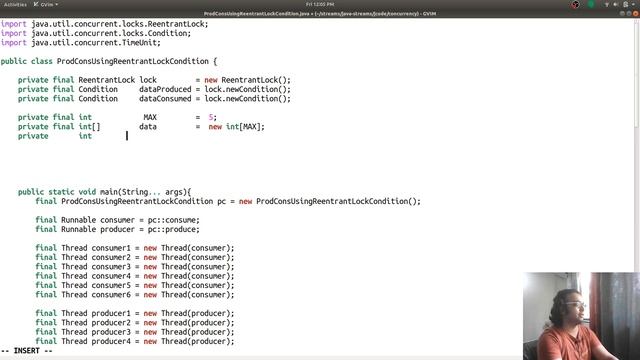Open the volume speaker icon
This screenshot has height=360, width=640.
(x=616, y=4)
